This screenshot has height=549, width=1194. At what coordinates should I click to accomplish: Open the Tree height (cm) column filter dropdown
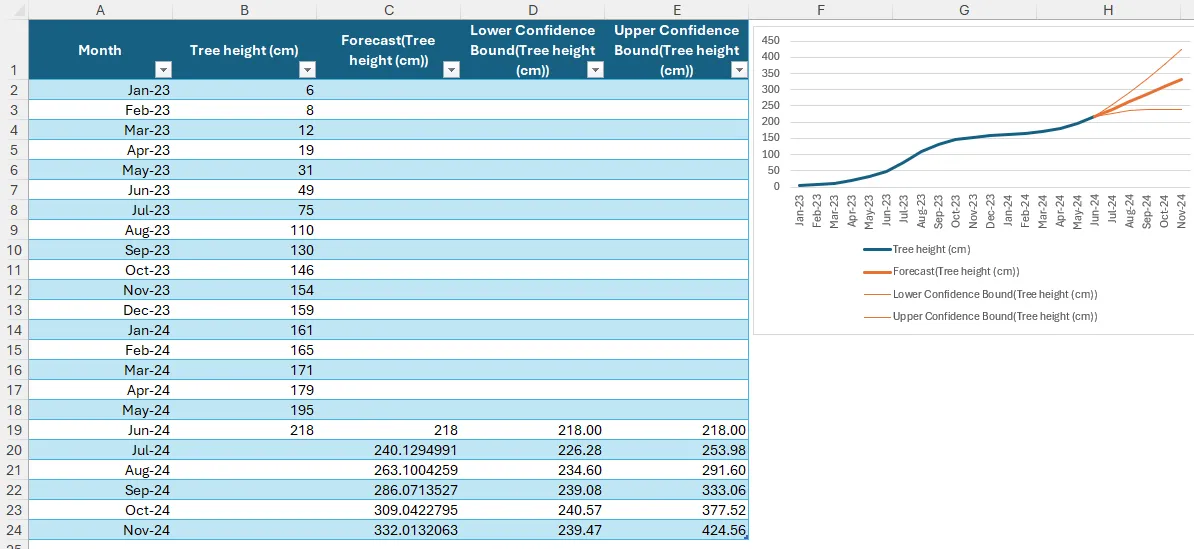coord(307,70)
